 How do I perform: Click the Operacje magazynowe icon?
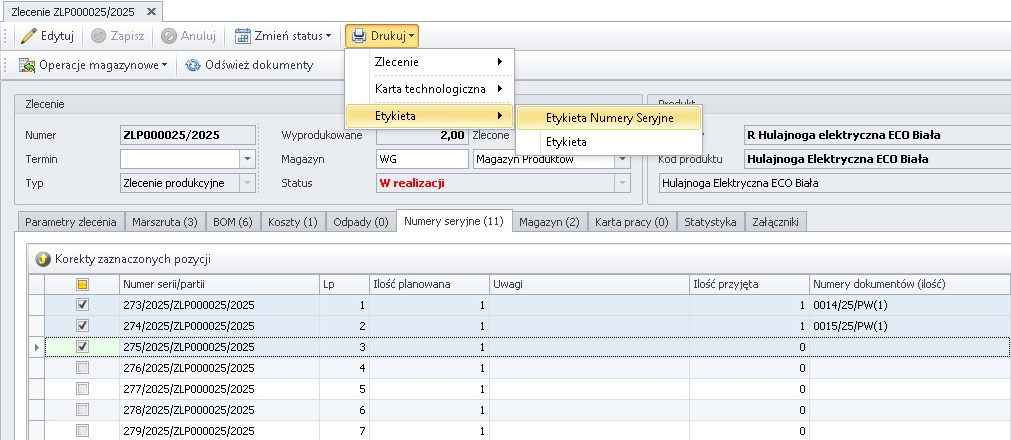pos(26,65)
